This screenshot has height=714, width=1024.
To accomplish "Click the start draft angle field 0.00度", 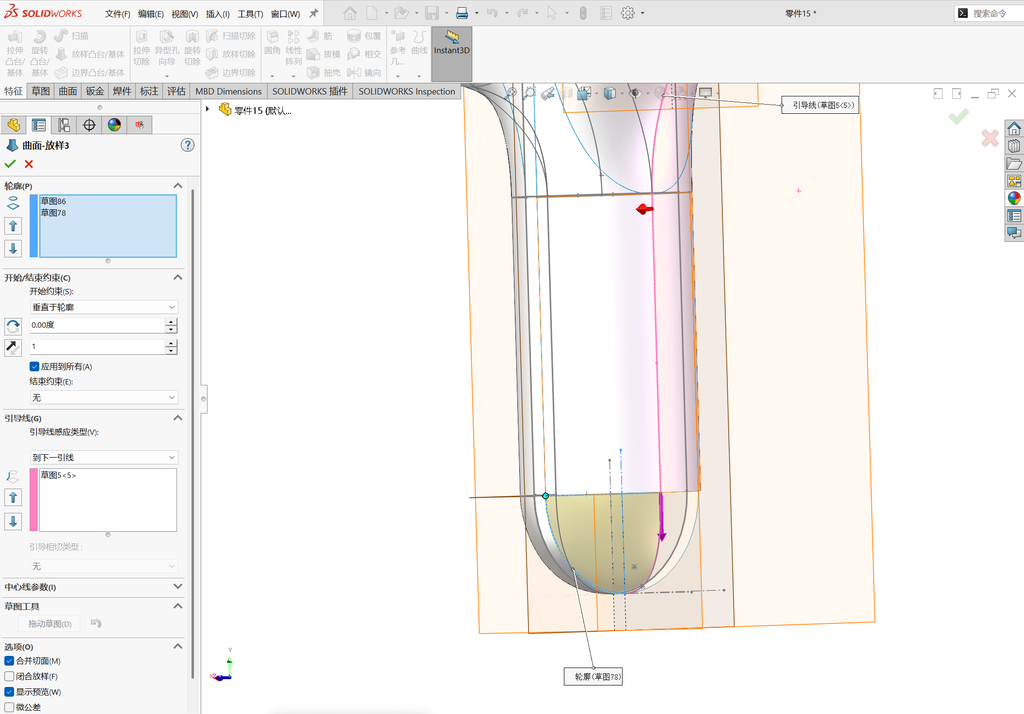I will (98, 325).
